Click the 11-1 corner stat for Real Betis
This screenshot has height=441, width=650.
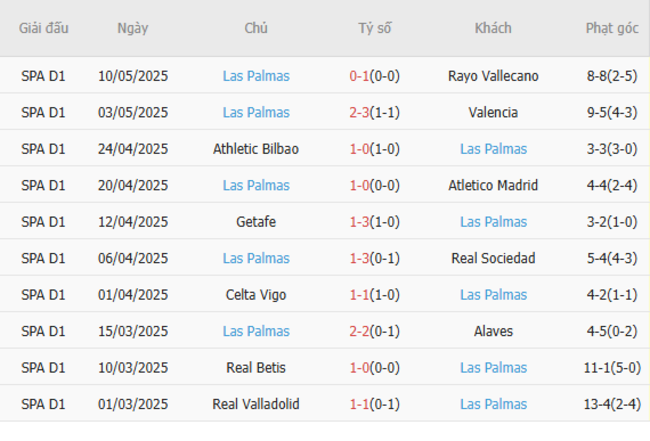(x=612, y=368)
